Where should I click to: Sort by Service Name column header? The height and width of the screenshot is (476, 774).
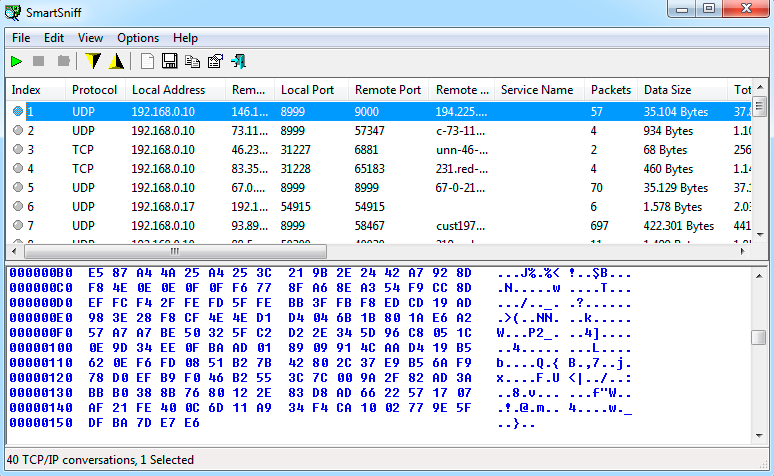tap(539, 90)
